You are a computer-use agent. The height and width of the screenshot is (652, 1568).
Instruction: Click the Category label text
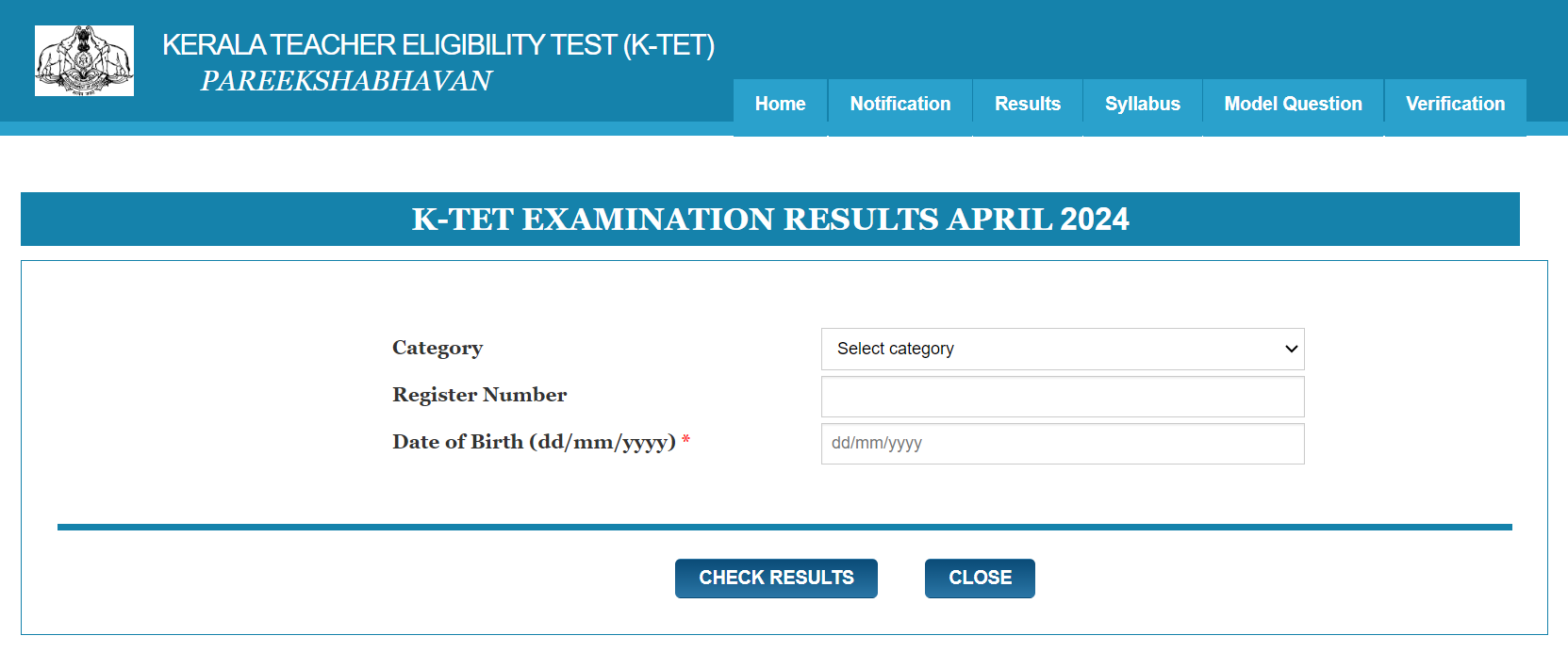(x=437, y=348)
